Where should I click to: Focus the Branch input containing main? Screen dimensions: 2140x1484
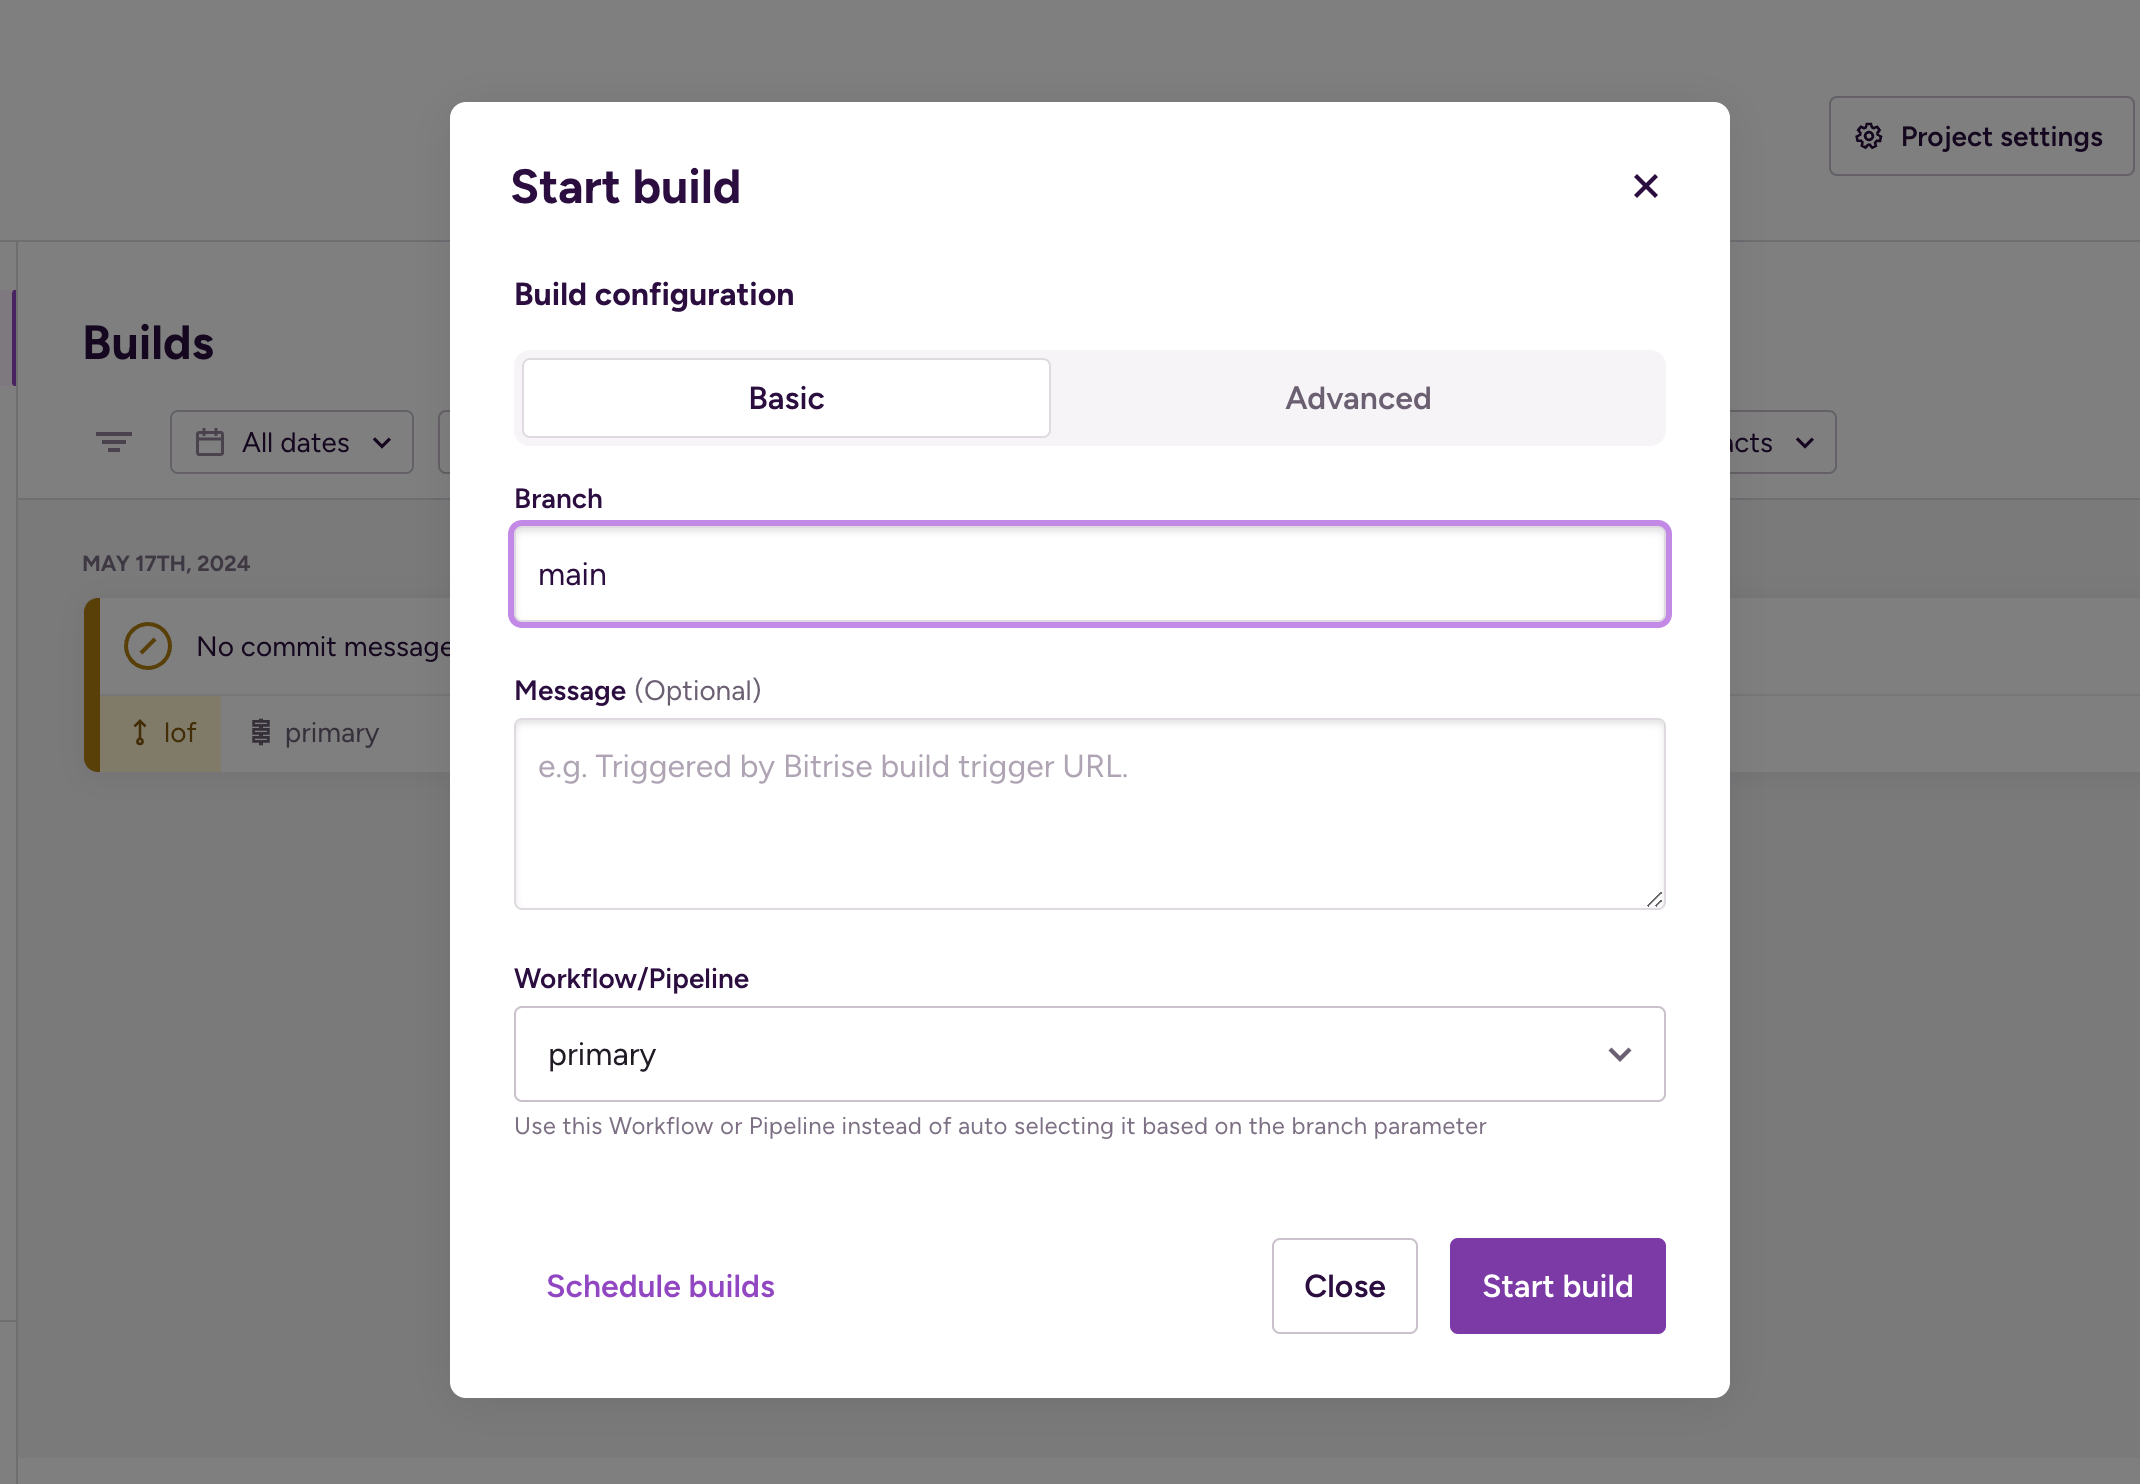tap(1089, 573)
